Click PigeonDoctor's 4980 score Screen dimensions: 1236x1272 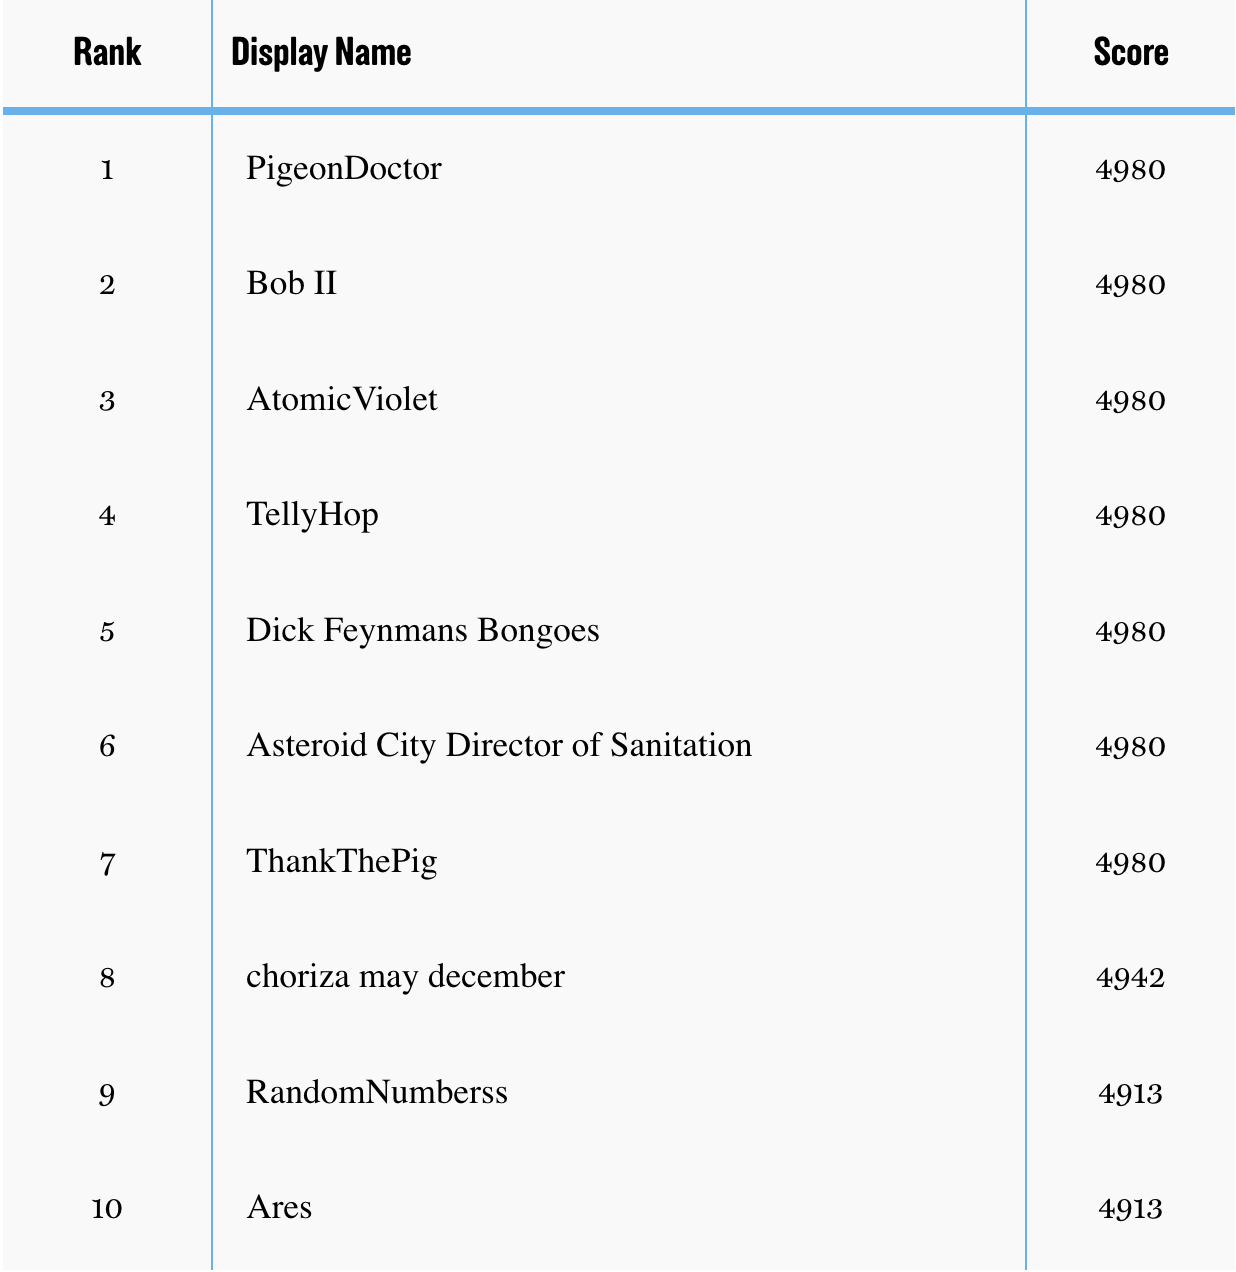(1131, 170)
